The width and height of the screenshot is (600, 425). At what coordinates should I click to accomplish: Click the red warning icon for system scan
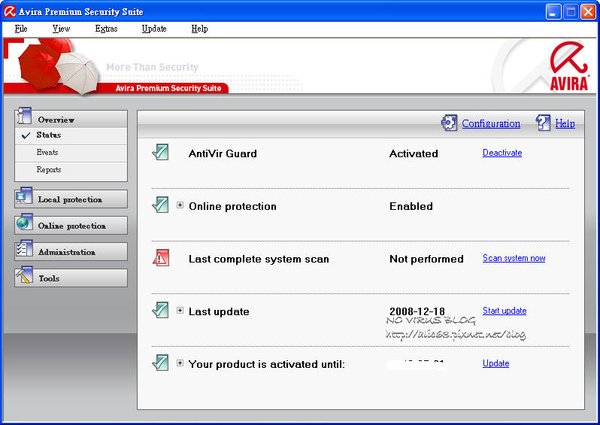161,258
